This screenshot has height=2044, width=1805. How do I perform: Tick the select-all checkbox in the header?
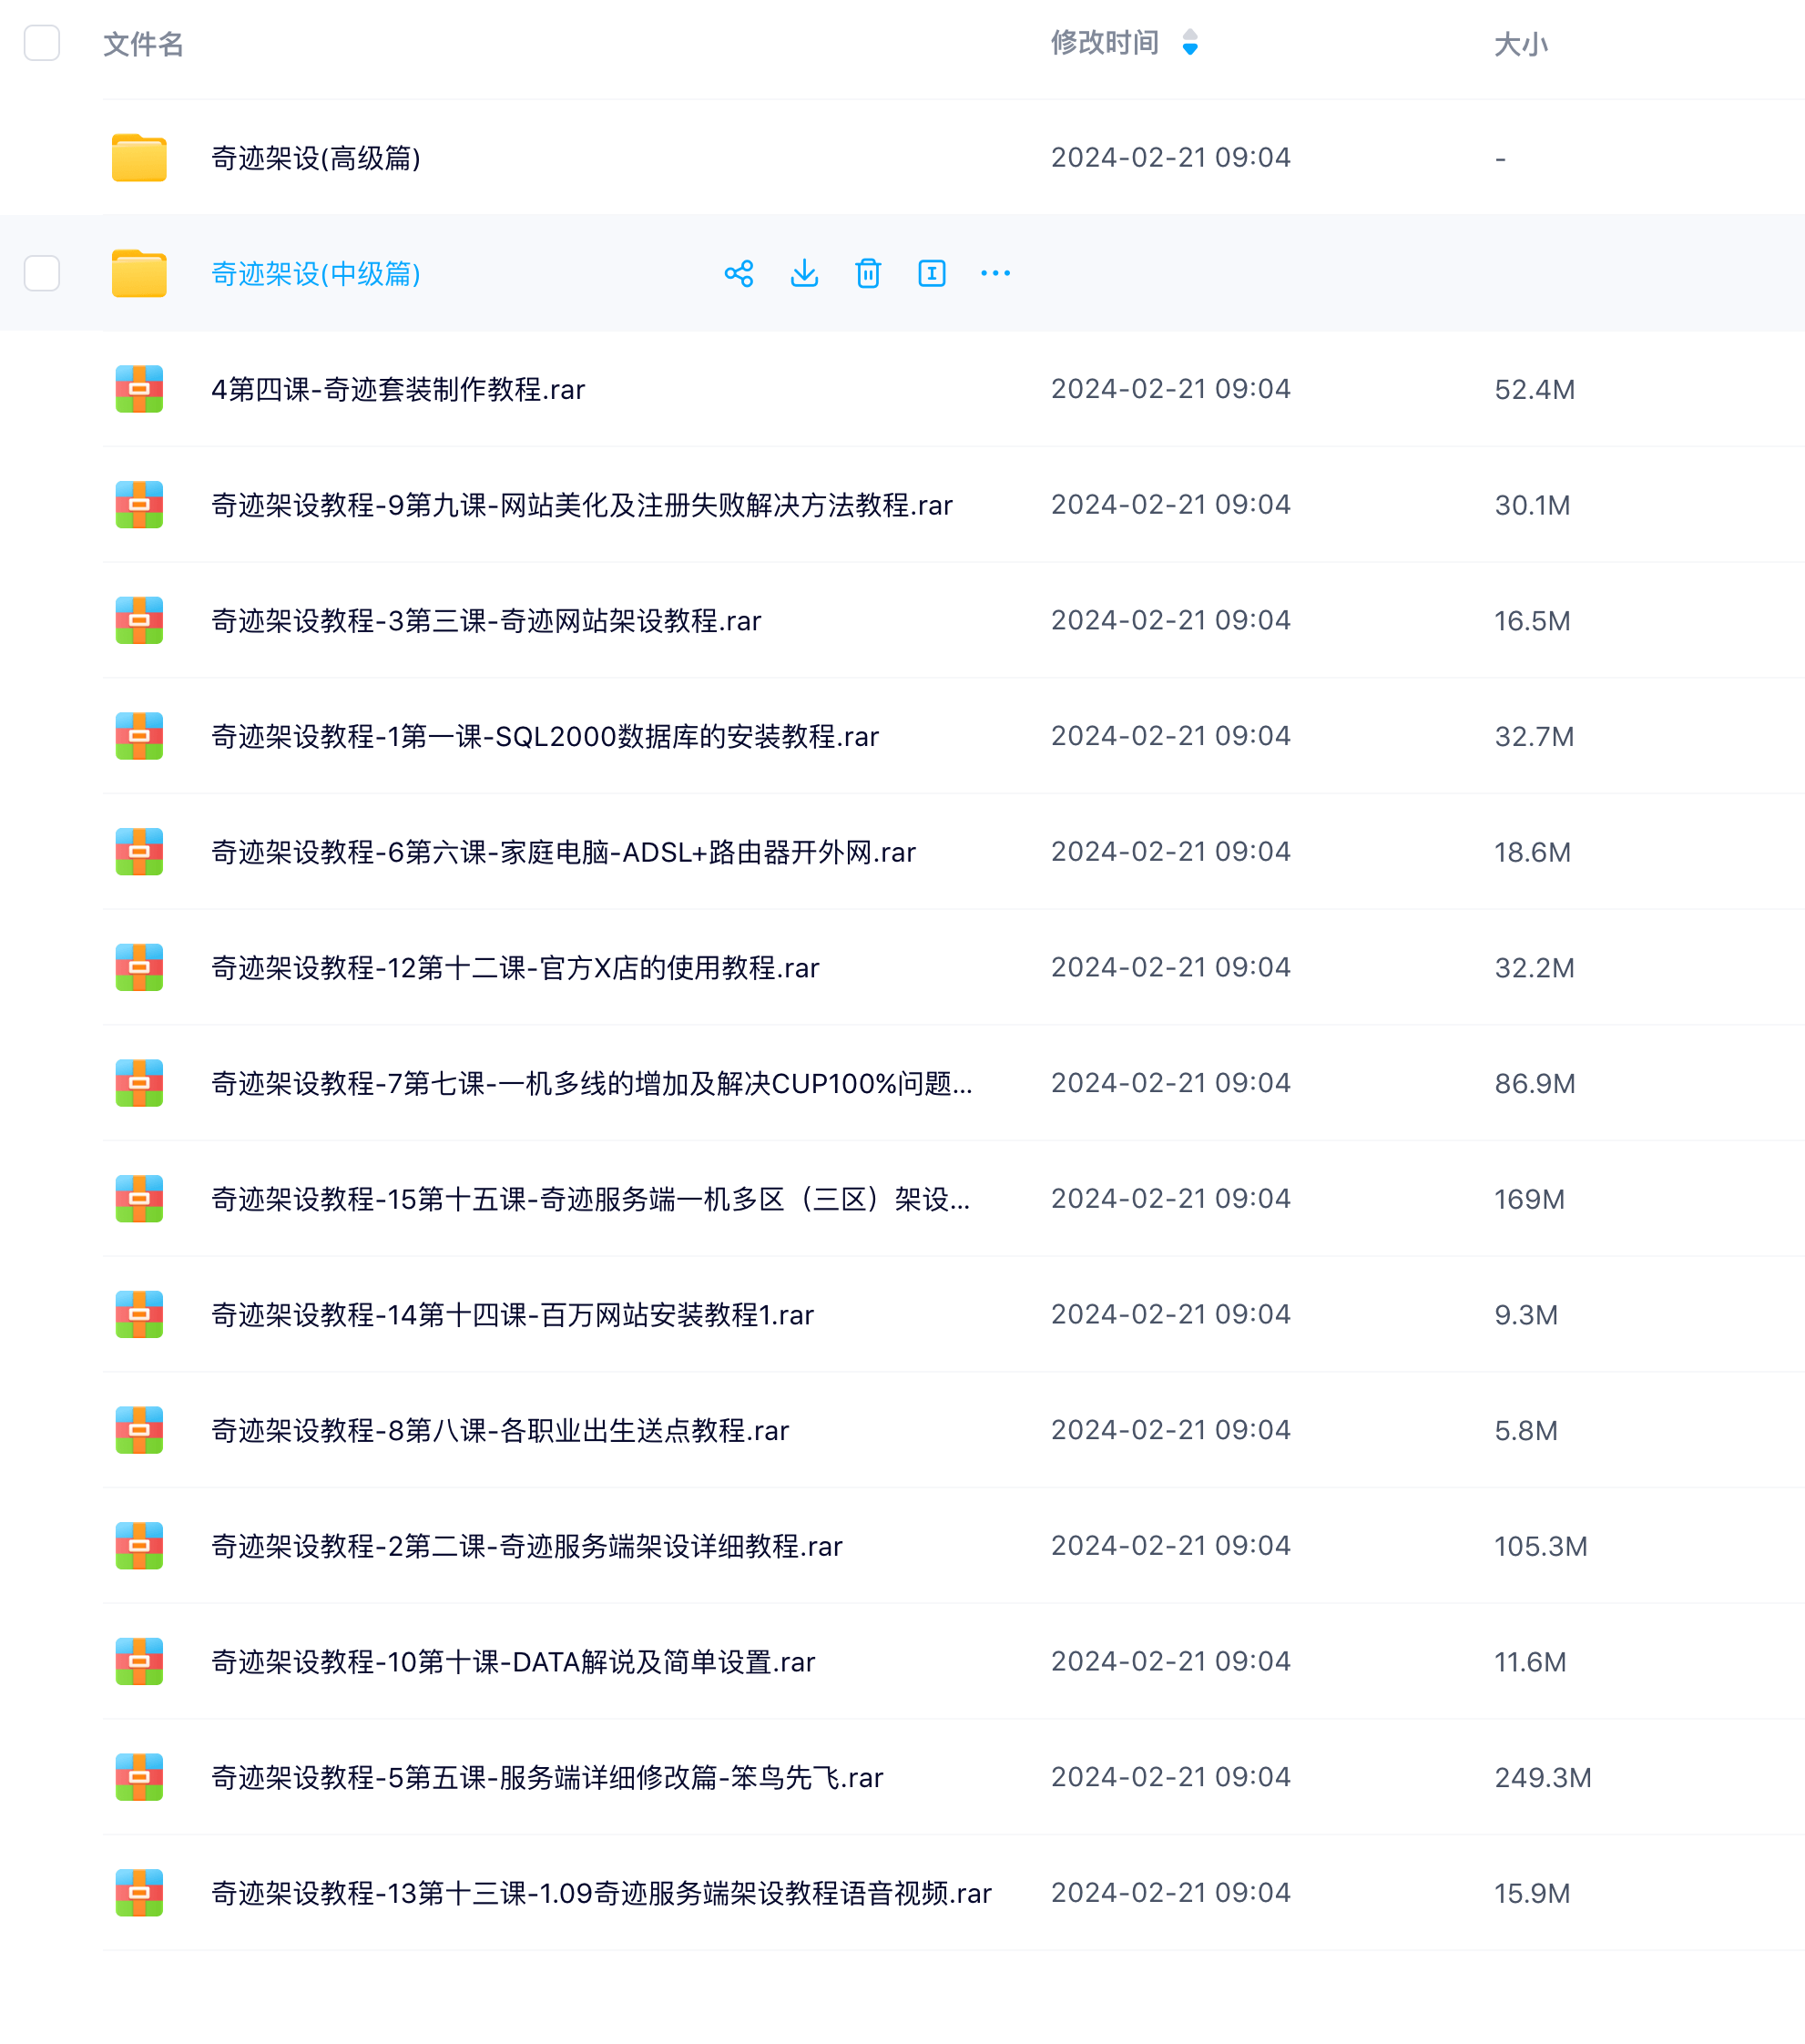pyautogui.click(x=42, y=43)
